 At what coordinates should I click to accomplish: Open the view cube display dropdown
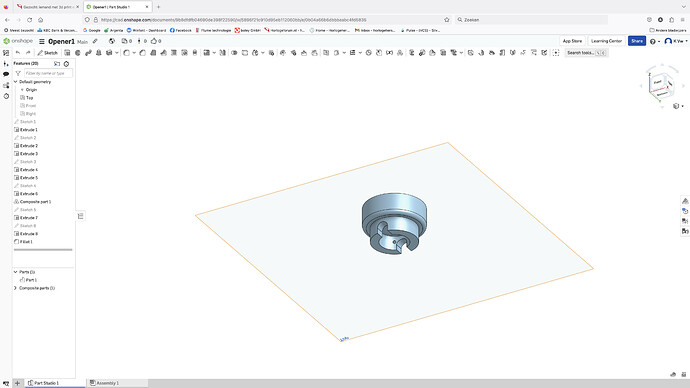coord(678,106)
